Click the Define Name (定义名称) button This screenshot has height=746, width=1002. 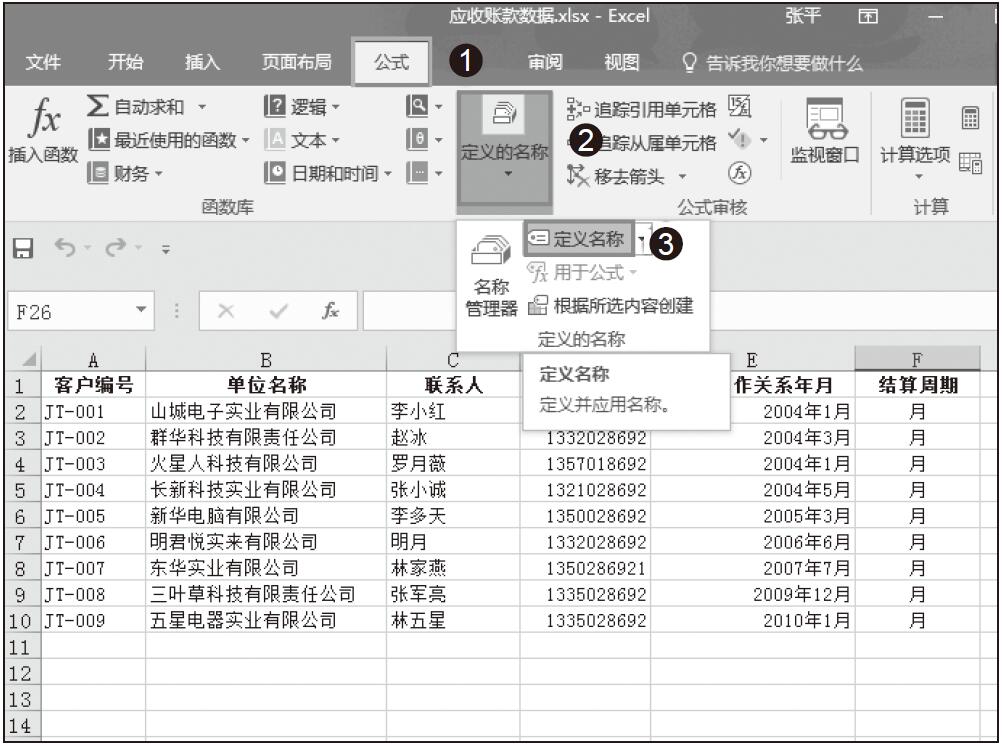tap(578, 239)
